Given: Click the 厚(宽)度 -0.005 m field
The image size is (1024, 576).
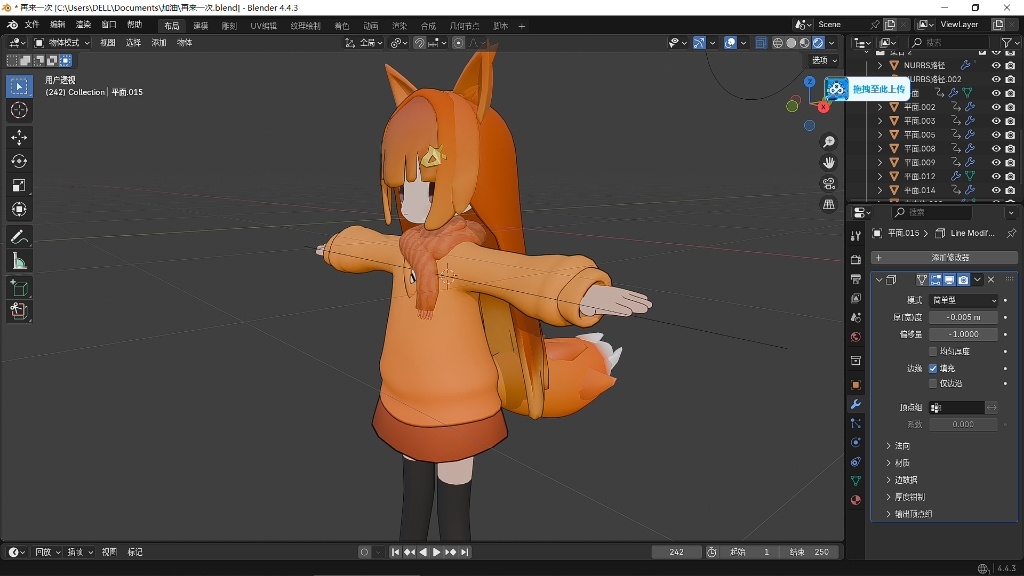Looking at the screenshot, I should pos(963,317).
